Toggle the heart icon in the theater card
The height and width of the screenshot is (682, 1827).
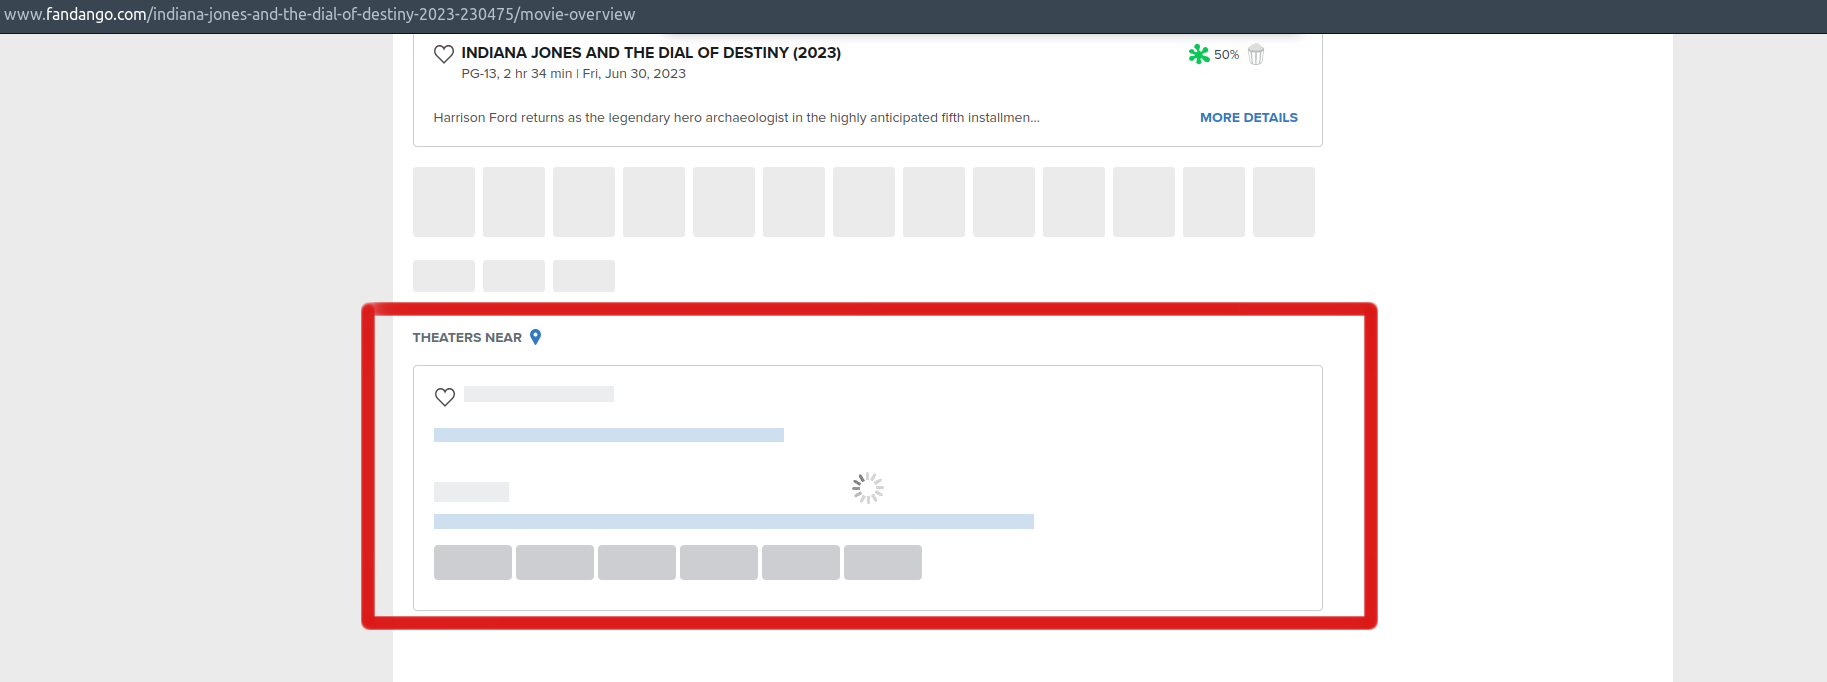445,397
